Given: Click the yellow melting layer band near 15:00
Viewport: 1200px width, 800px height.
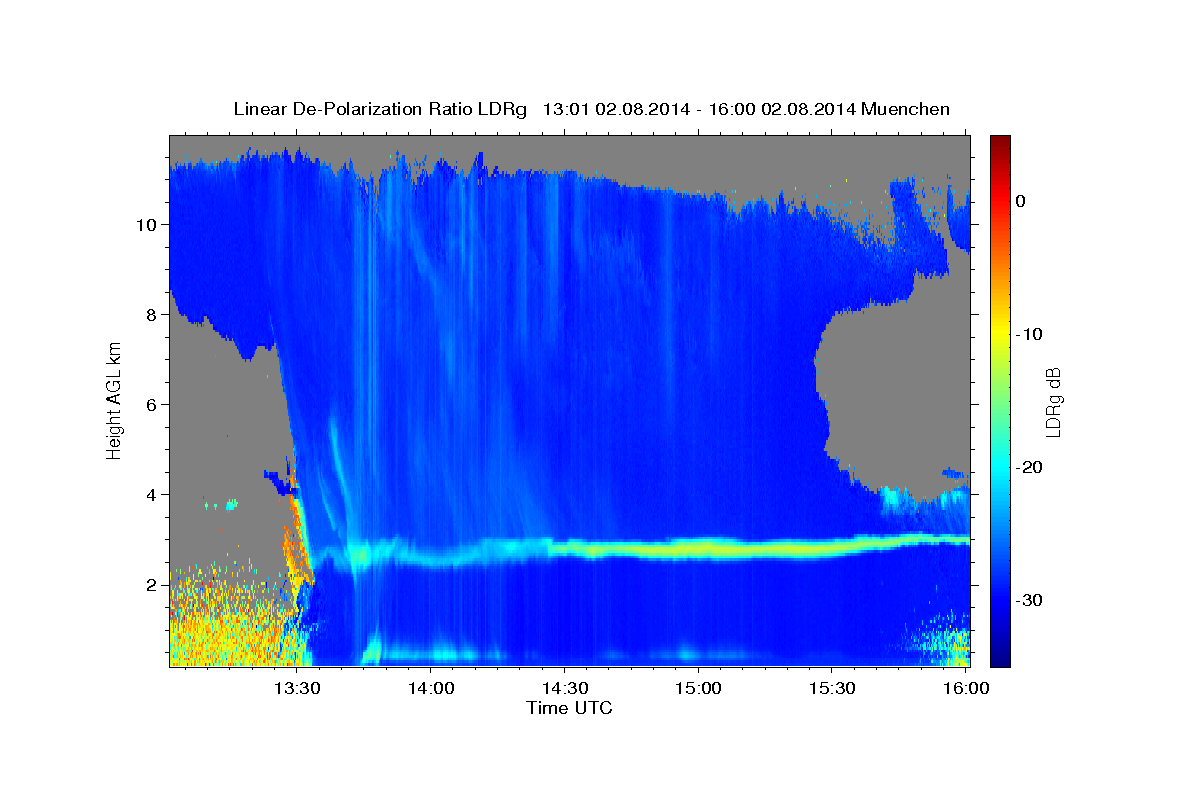Looking at the screenshot, I should click(x=698, y=548).
